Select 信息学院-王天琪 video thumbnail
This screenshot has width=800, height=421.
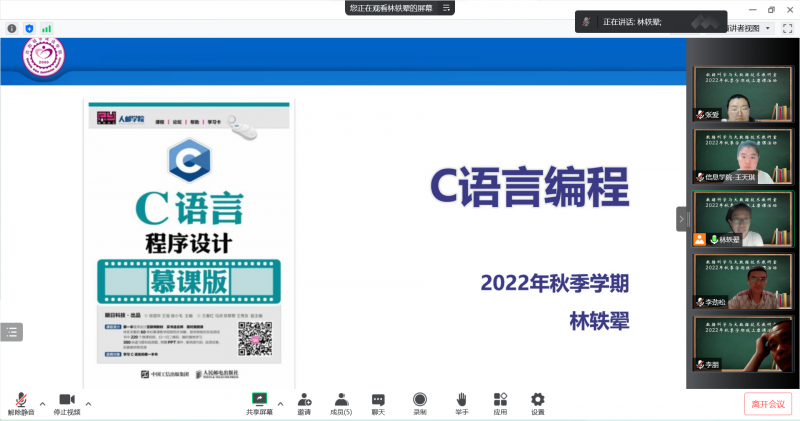click(x=740, y=156)
